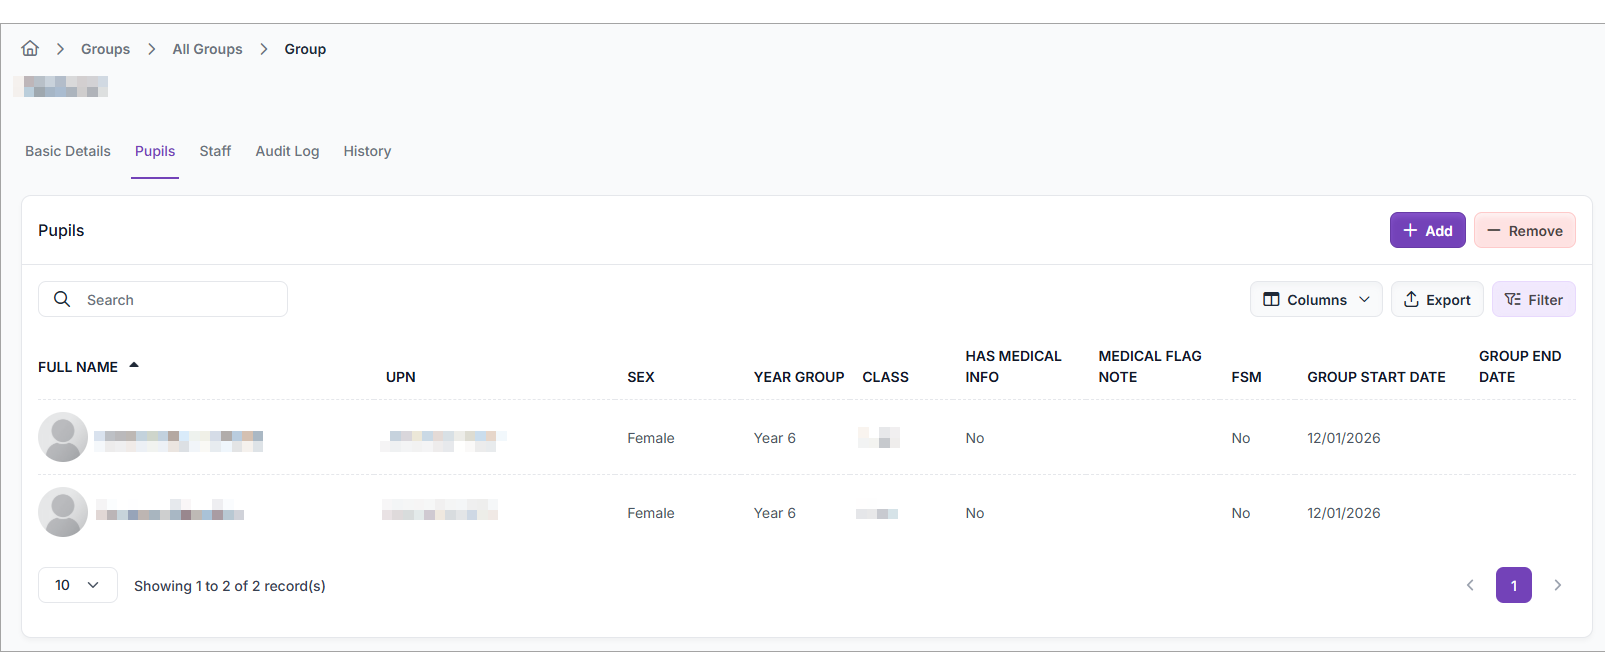Switch to the Audit Log tab
1605x652 pixels.
(287, 151)
